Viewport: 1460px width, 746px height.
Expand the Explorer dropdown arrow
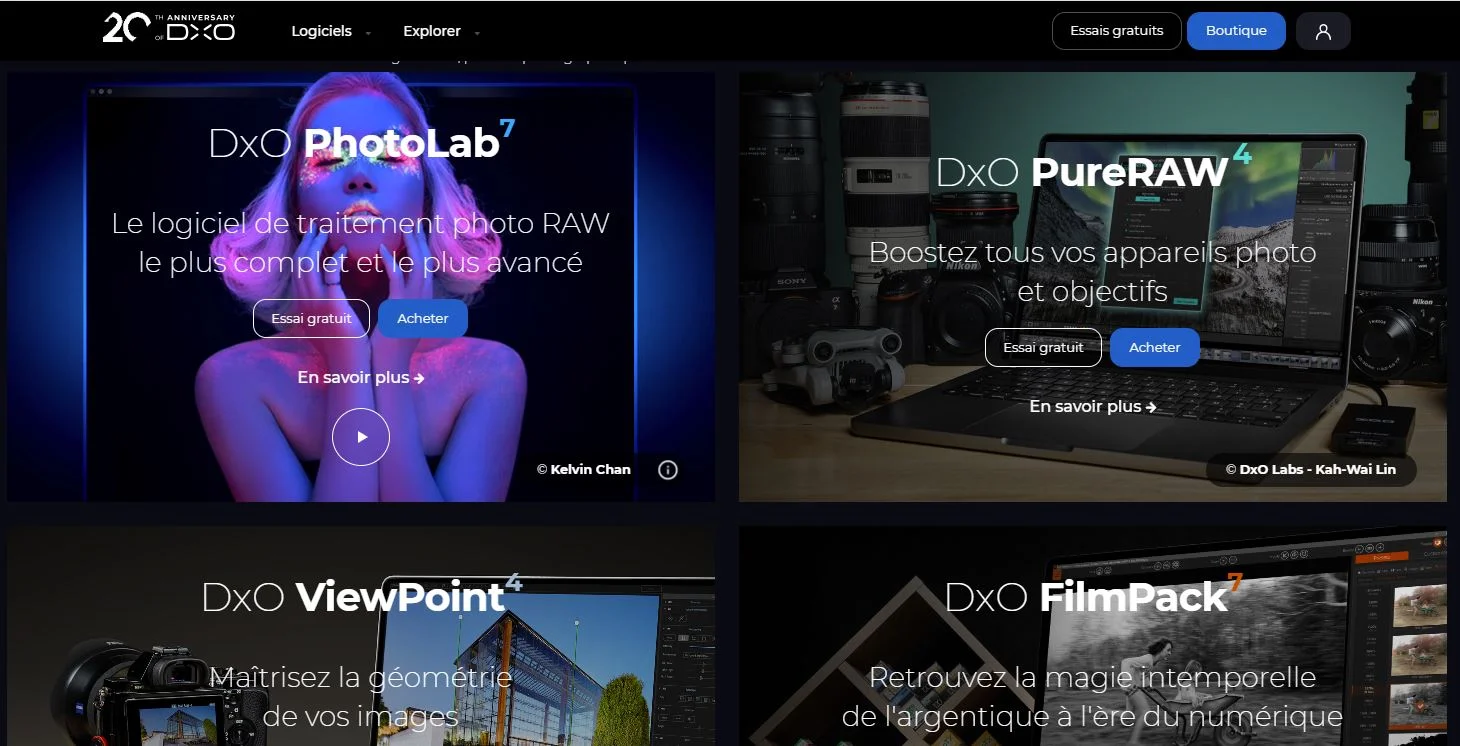[x=477, y=33]
